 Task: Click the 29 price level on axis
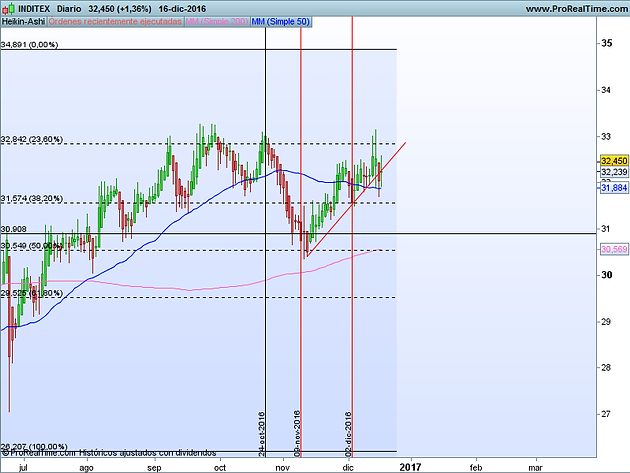606,322
